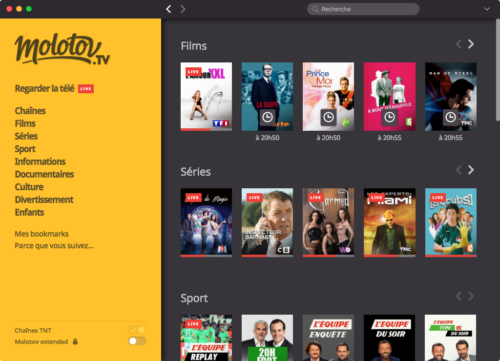Click the clock icon on Le Prince & Moi
The height and width of the screenshot is (361, 500).
click(328, 117)
